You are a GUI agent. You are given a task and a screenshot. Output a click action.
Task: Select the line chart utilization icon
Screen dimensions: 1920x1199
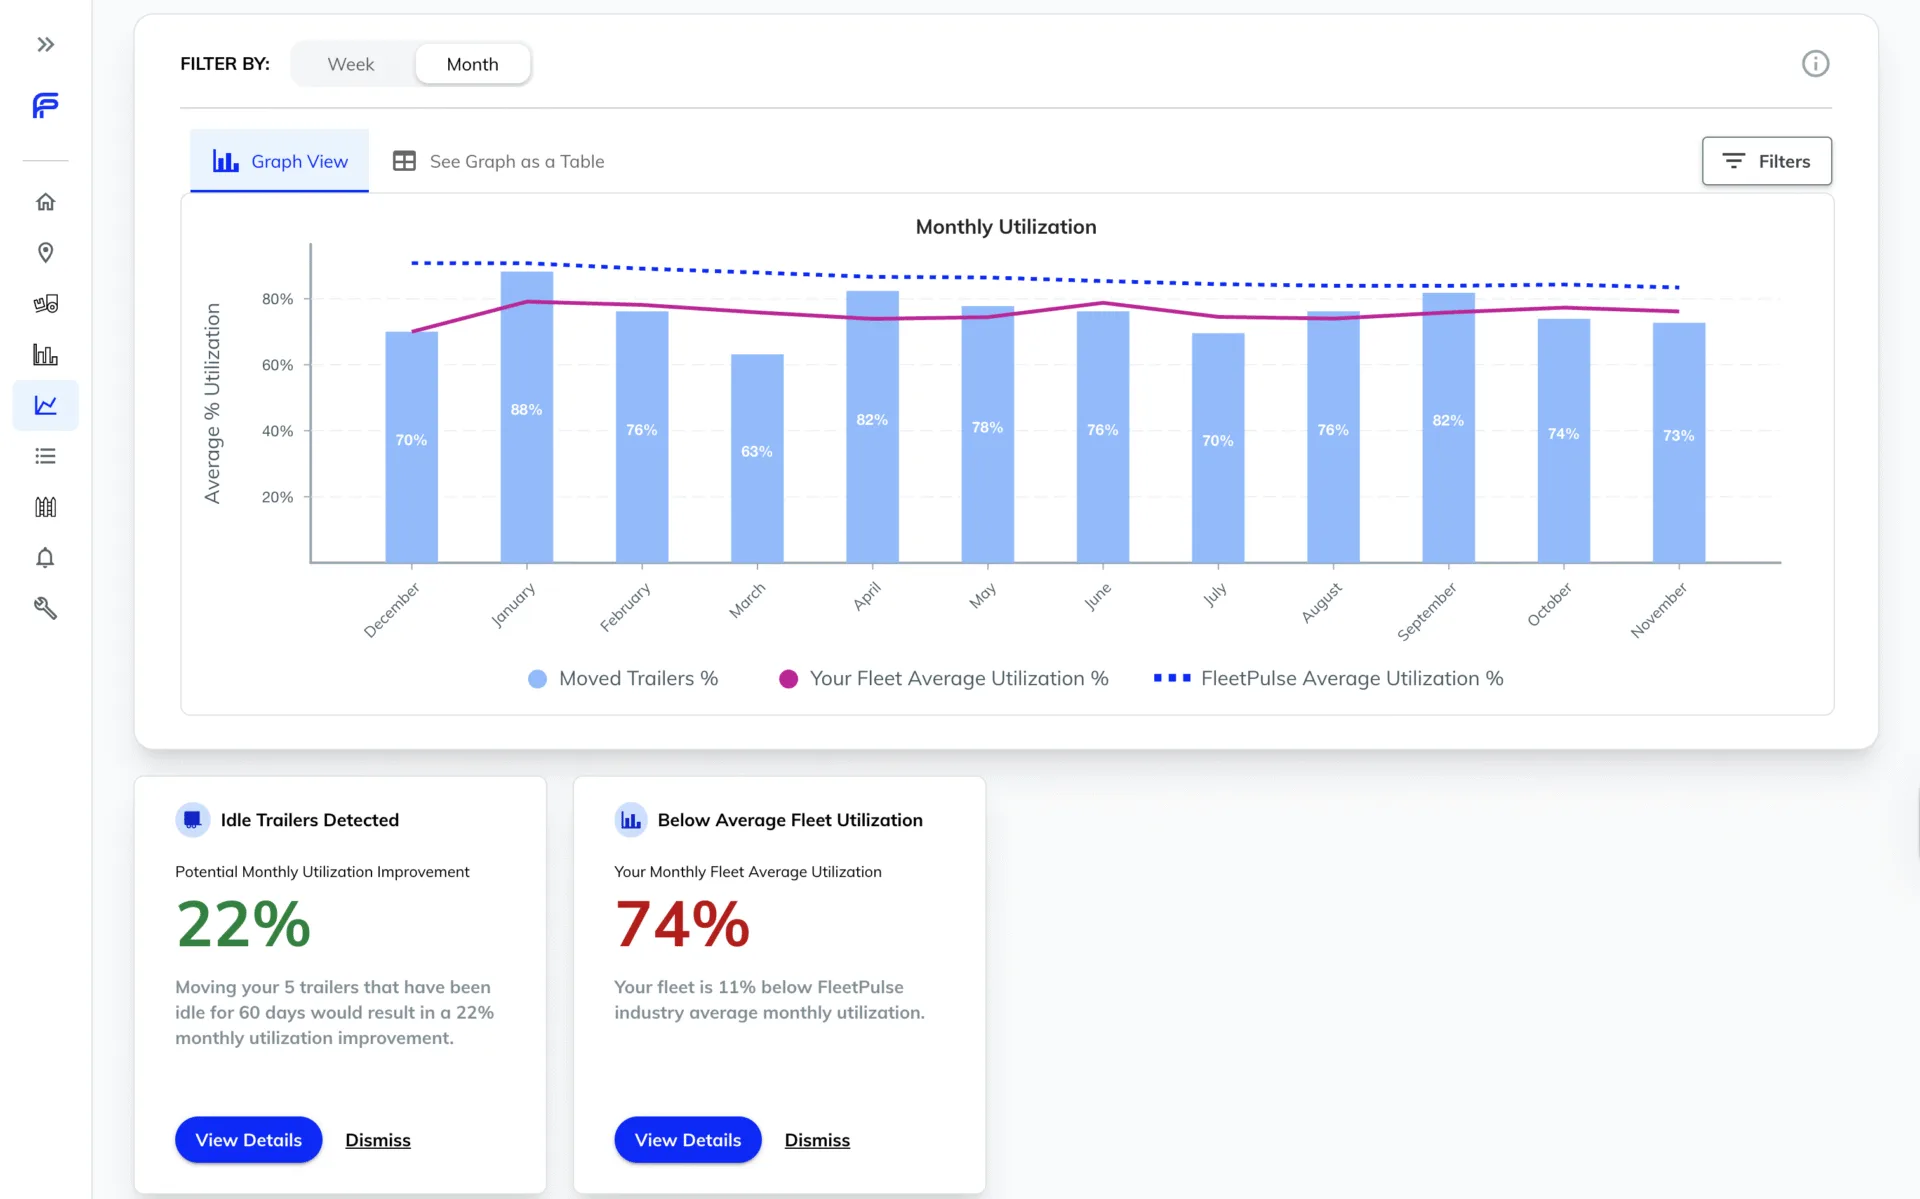pos(45,405)
